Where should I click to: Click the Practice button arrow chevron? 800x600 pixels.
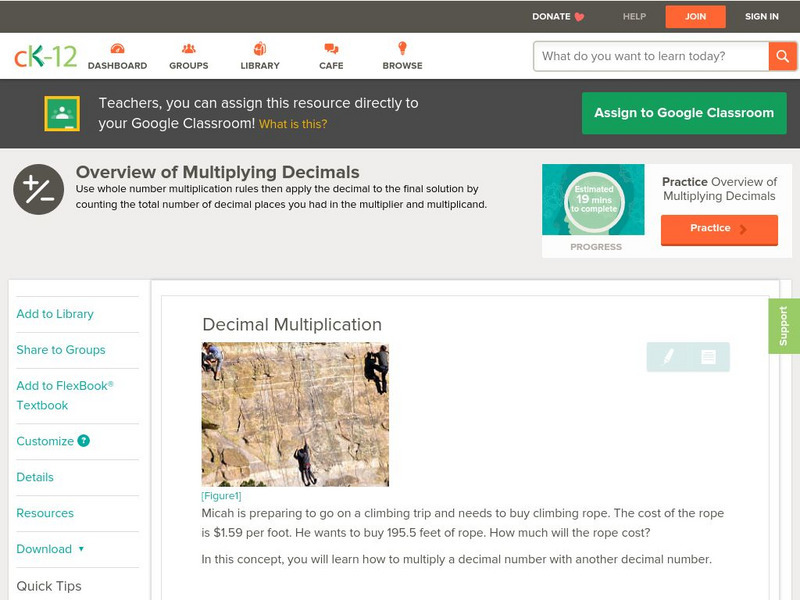pyautogui.click(x=743, y=229)
